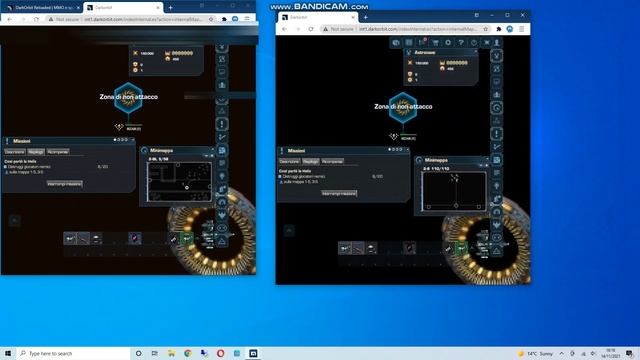The width and height of the screenshot is (640, 360).
Task: Open the shop cart icon in right game window
Action: pyautogui.click(x=435, y=42)
